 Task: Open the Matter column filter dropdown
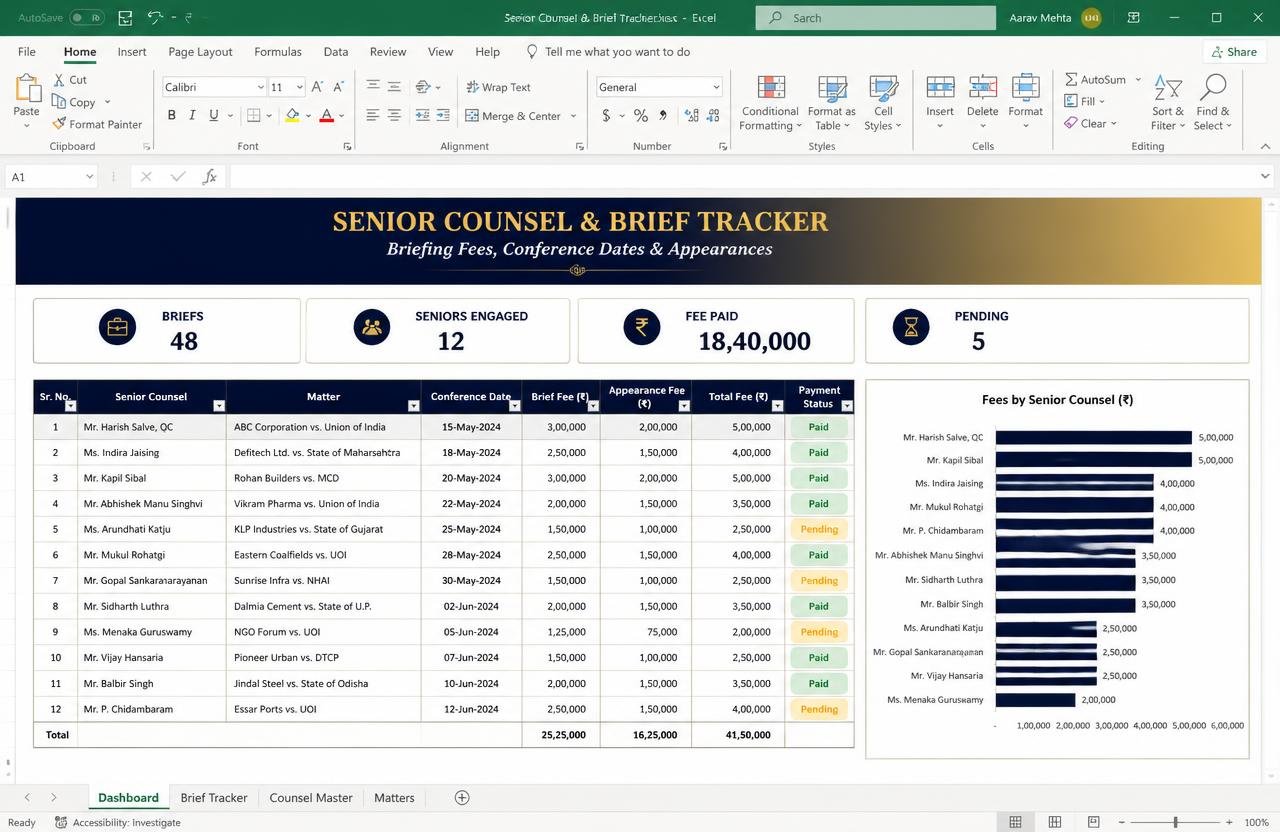click(x=413, y=406)
